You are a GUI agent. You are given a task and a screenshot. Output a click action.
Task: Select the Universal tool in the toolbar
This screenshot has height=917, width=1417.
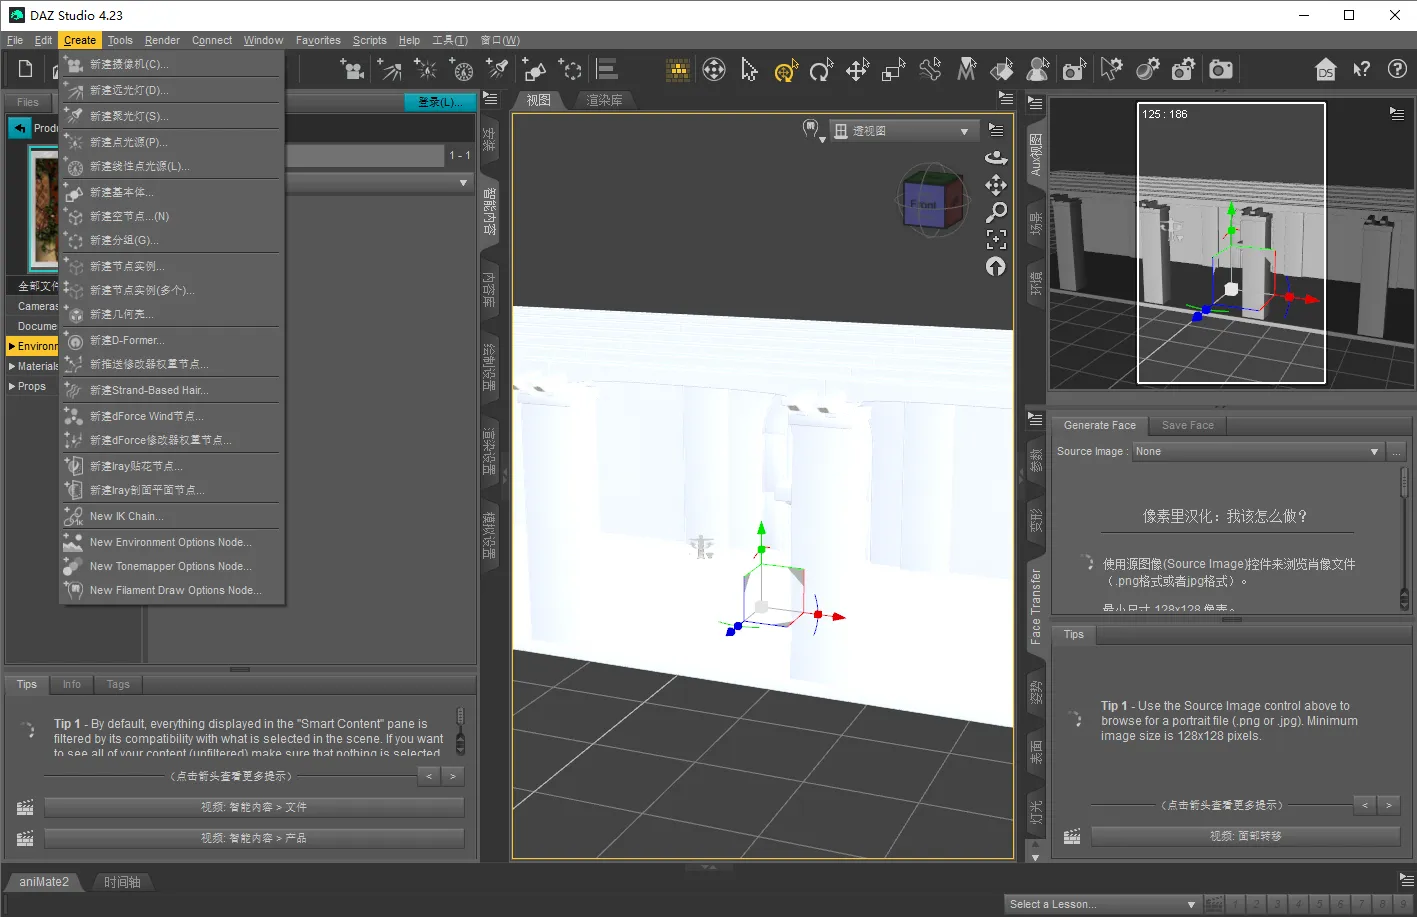coord(785,69)
